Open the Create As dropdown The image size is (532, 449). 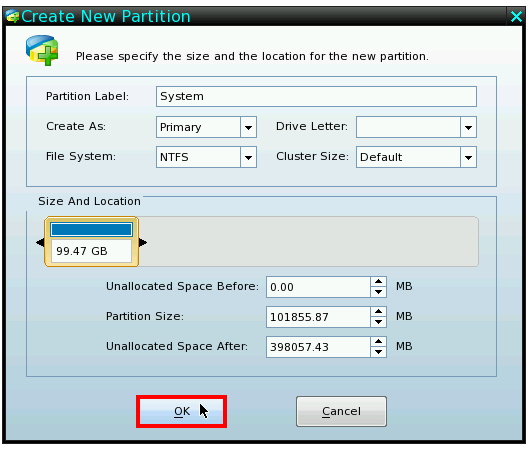pos(248,127)
